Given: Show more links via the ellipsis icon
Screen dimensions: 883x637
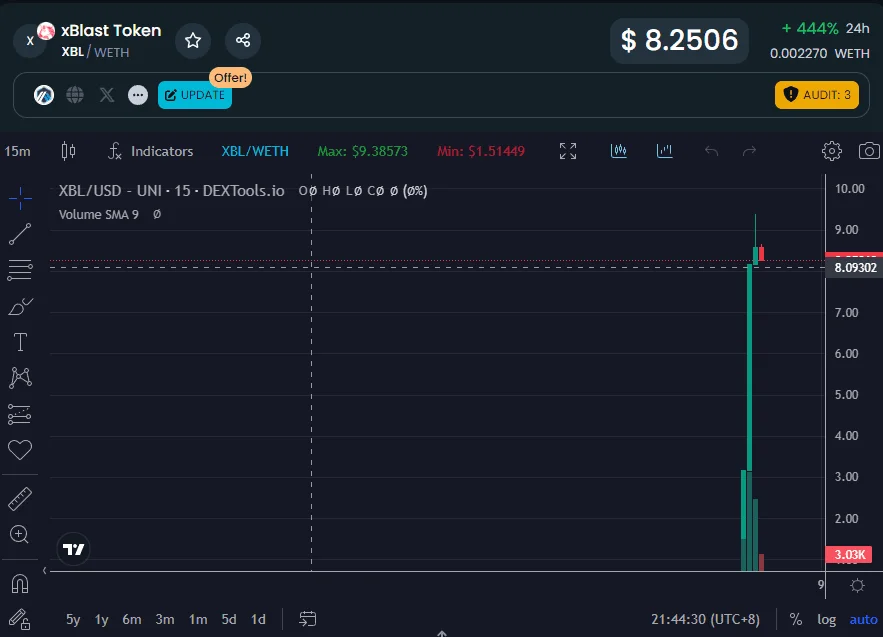Looking at the screenshot, I should pos(138,95).
